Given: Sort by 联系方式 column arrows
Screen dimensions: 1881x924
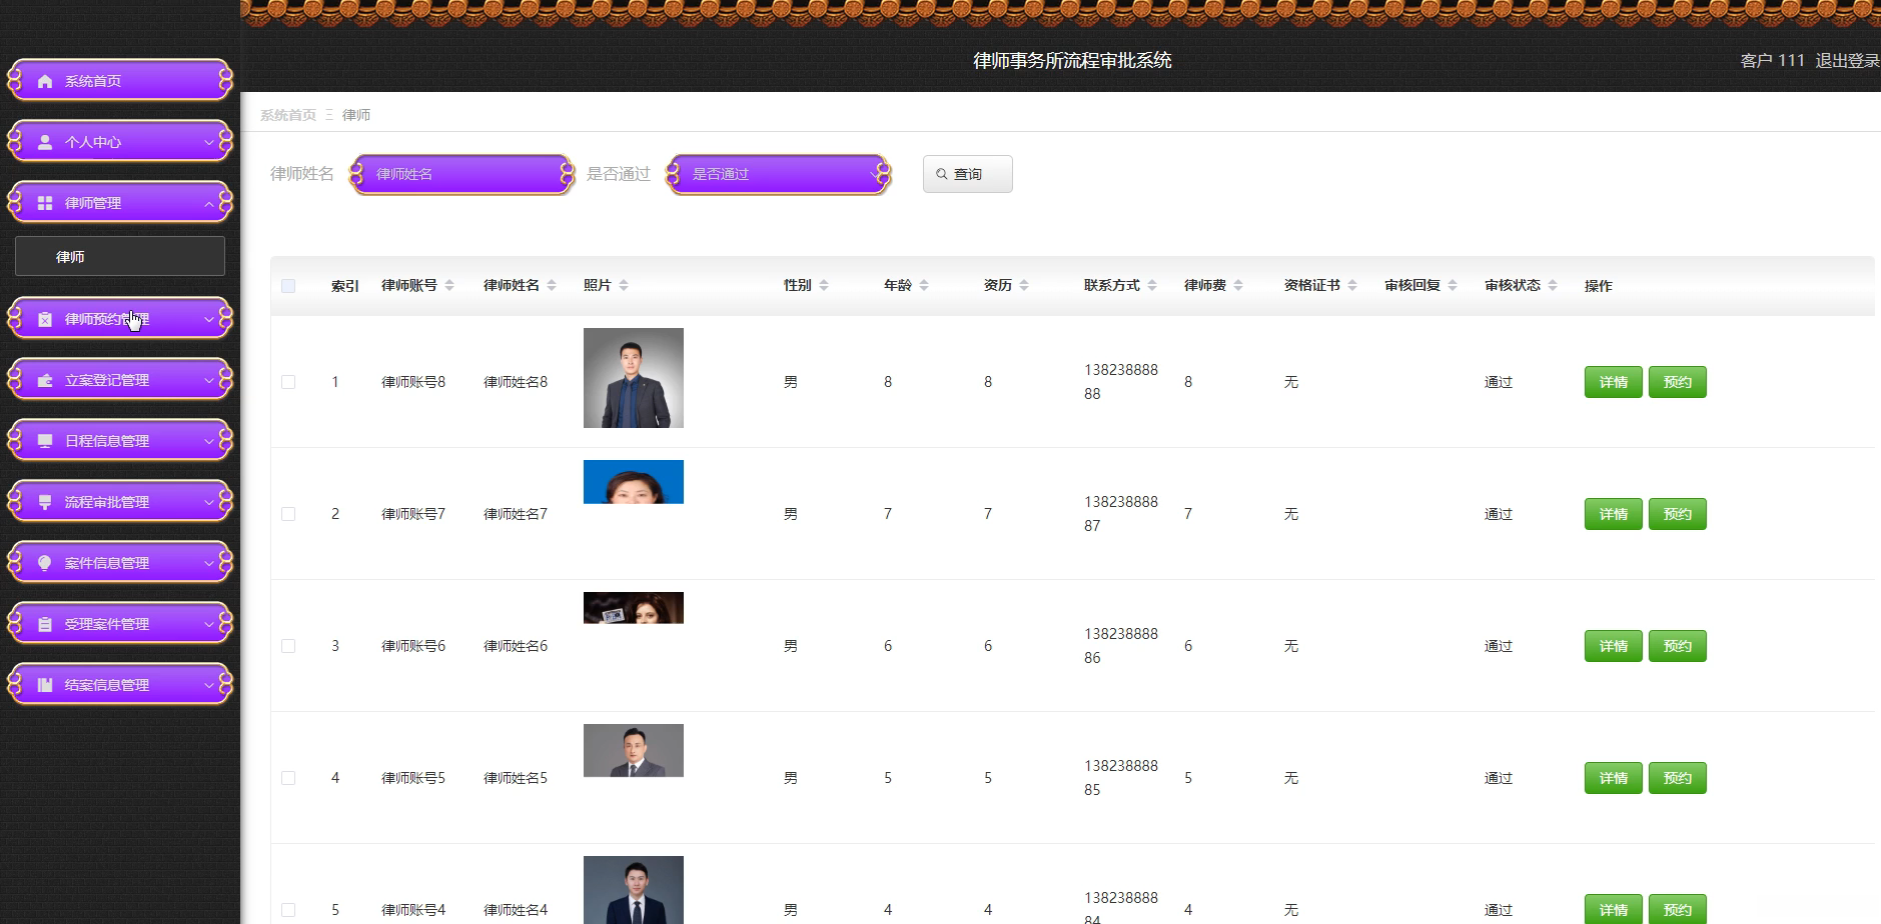Looking at the screenshot, I should coord(1152,285).
